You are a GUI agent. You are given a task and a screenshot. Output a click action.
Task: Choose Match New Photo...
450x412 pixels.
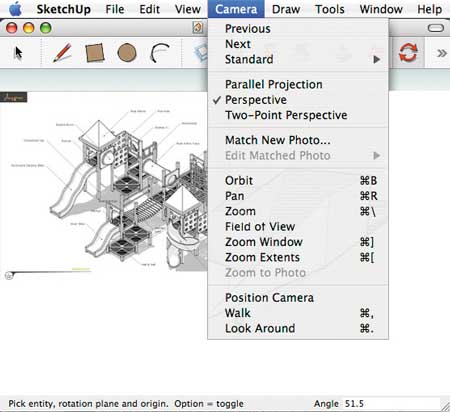click(298, 140)
